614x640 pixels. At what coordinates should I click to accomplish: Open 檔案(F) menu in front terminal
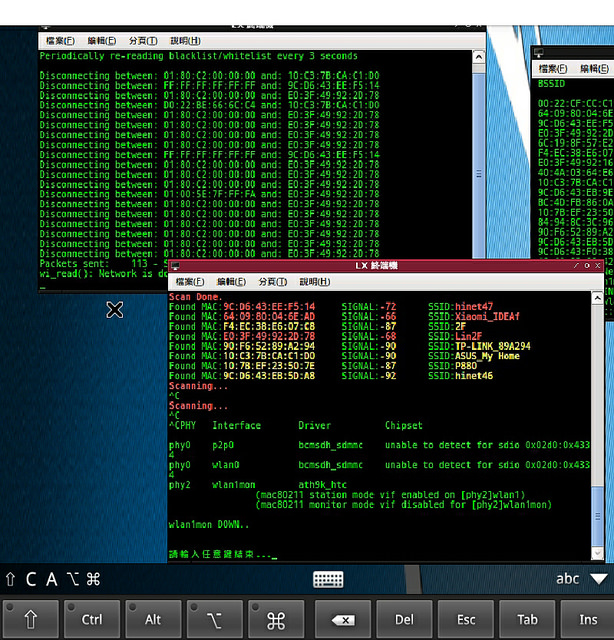tap(190, 282)
